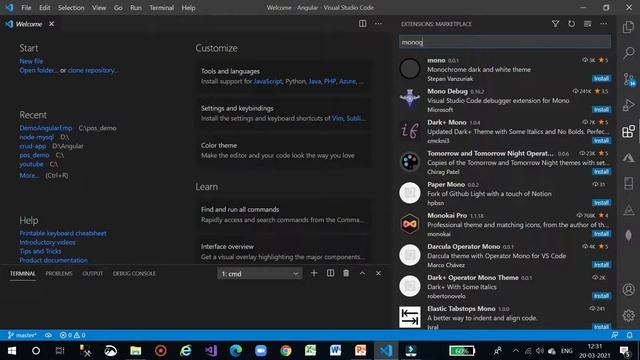Install the Monokai Pro extension
640x360 pixels.
point(601,233)
